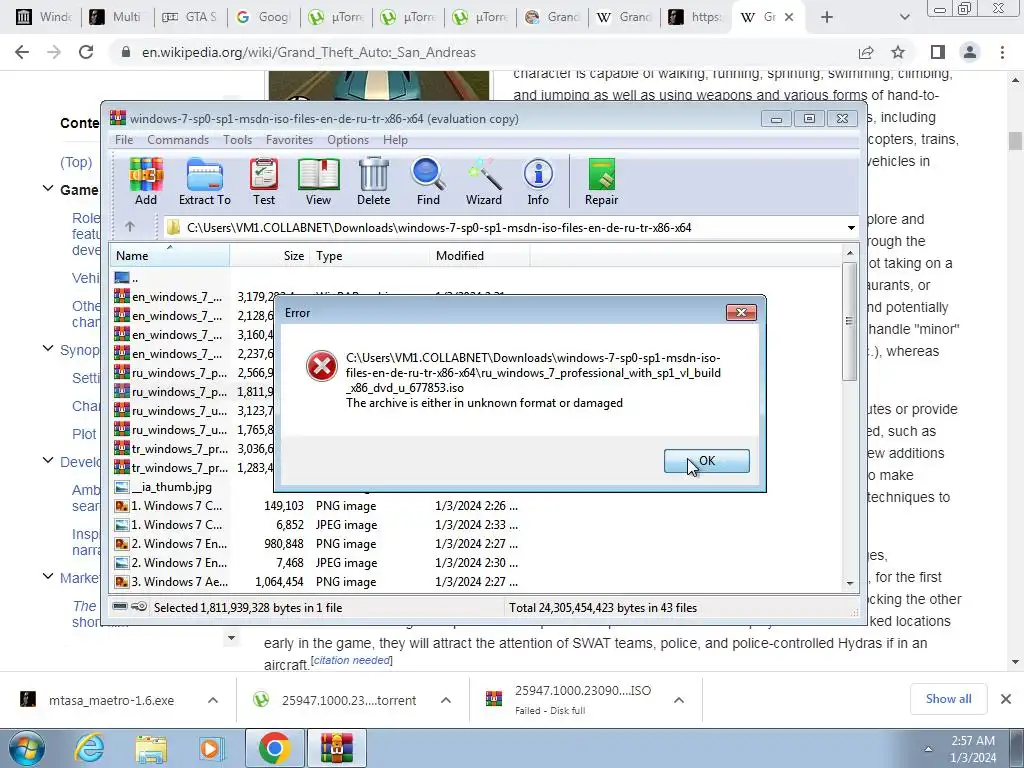1024x768 pixels.
Task: Collapse the Gameplay contents section
Action: tap(48, 189)
